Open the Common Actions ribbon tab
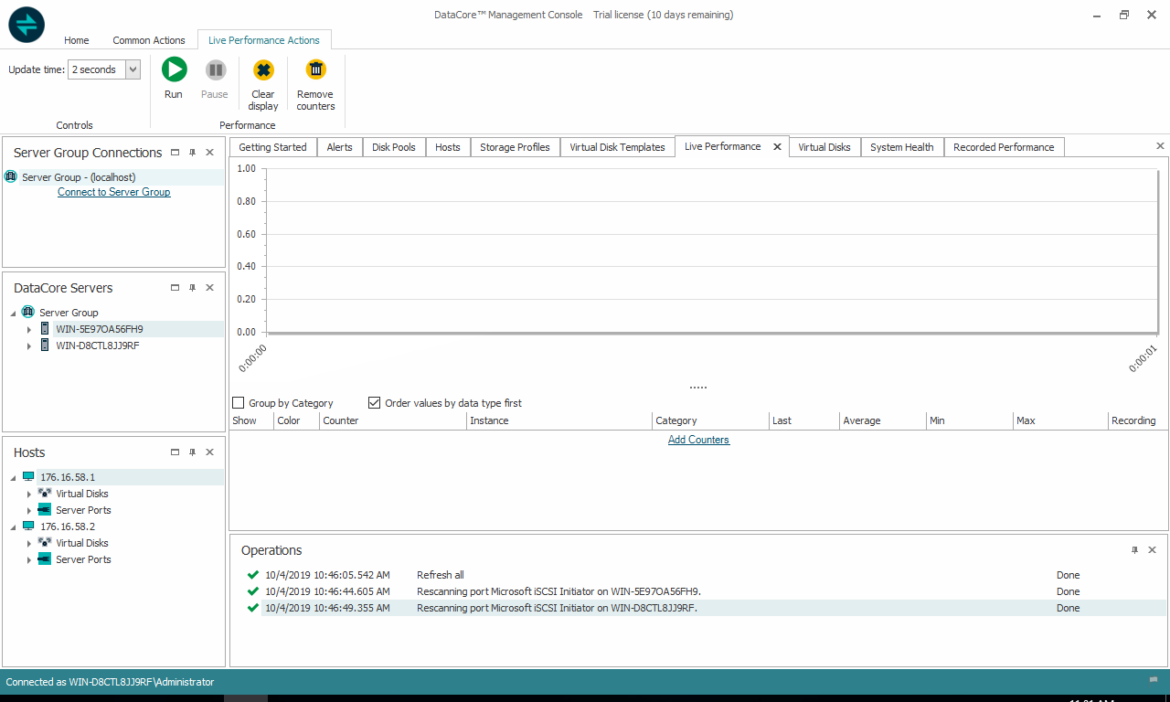The image size is (1170, 702). (x=148, y=40)
